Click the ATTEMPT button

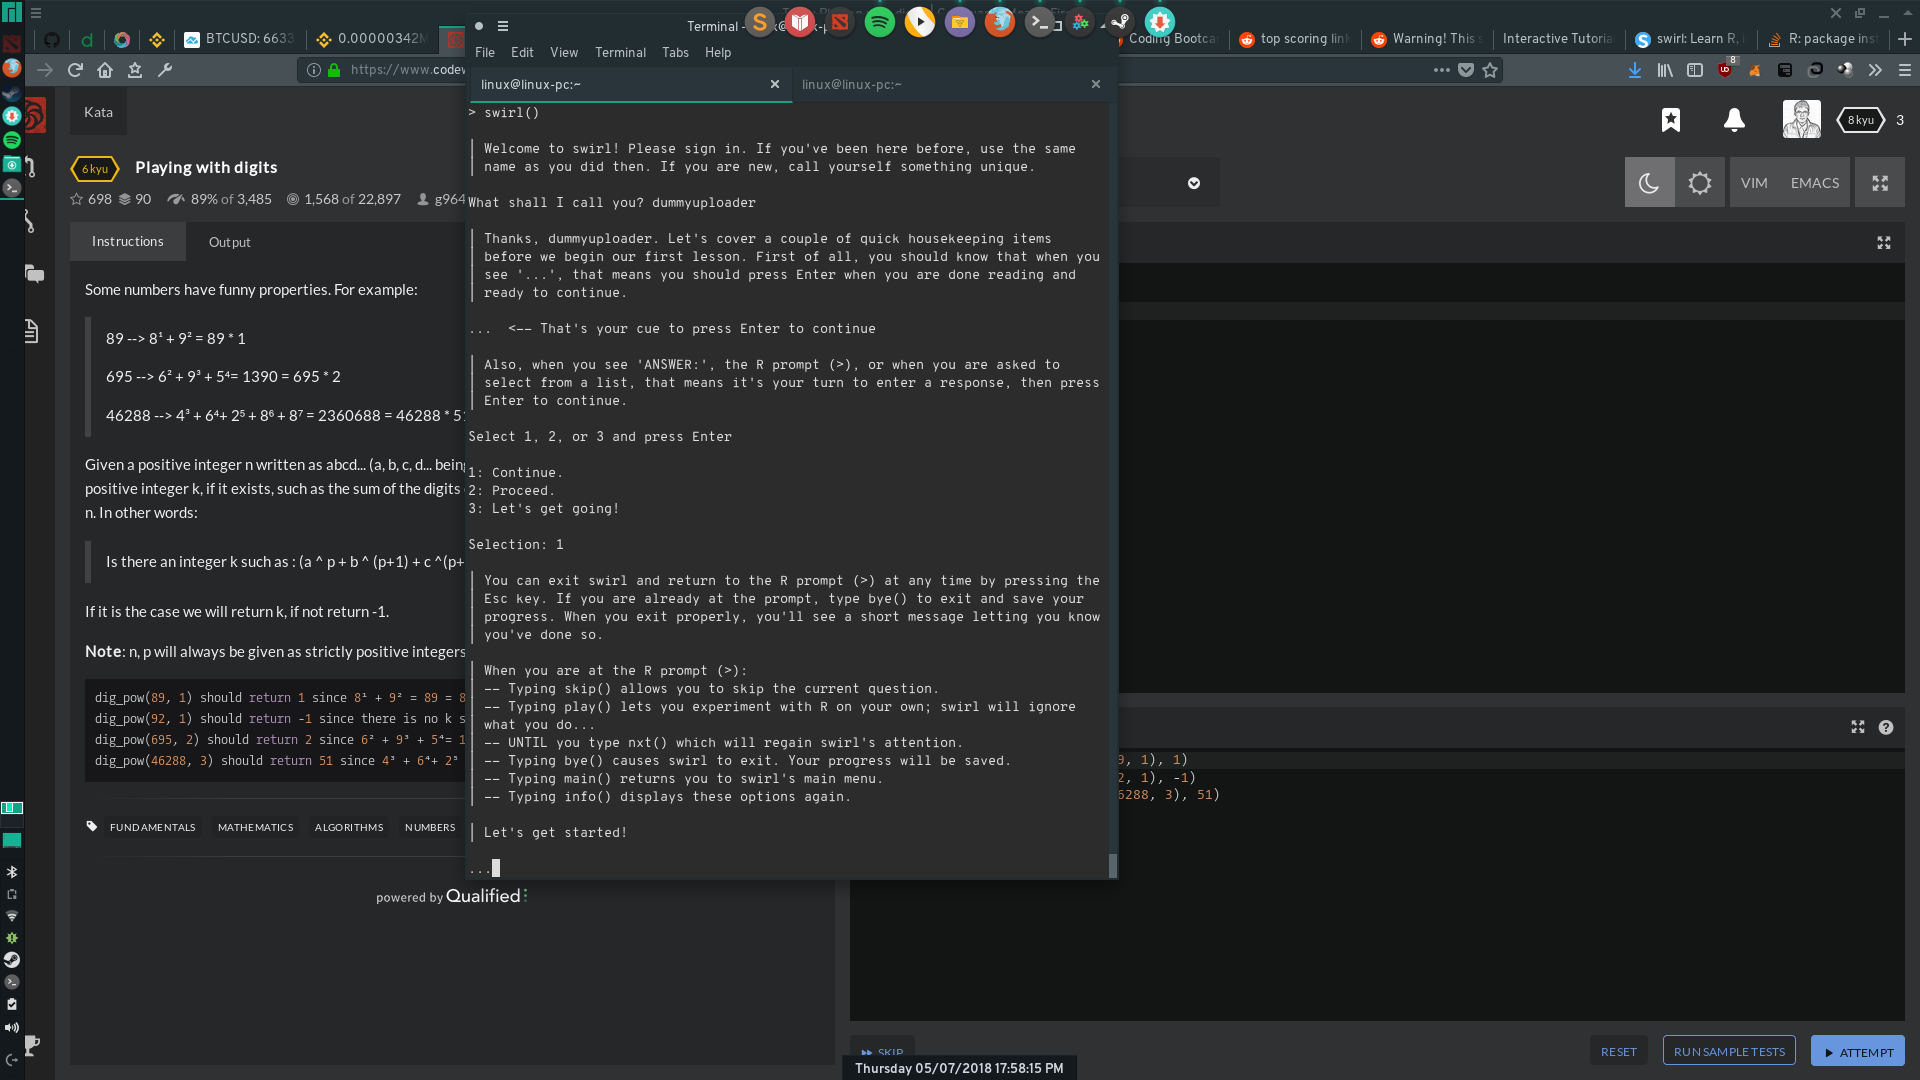(1857, 1051)
